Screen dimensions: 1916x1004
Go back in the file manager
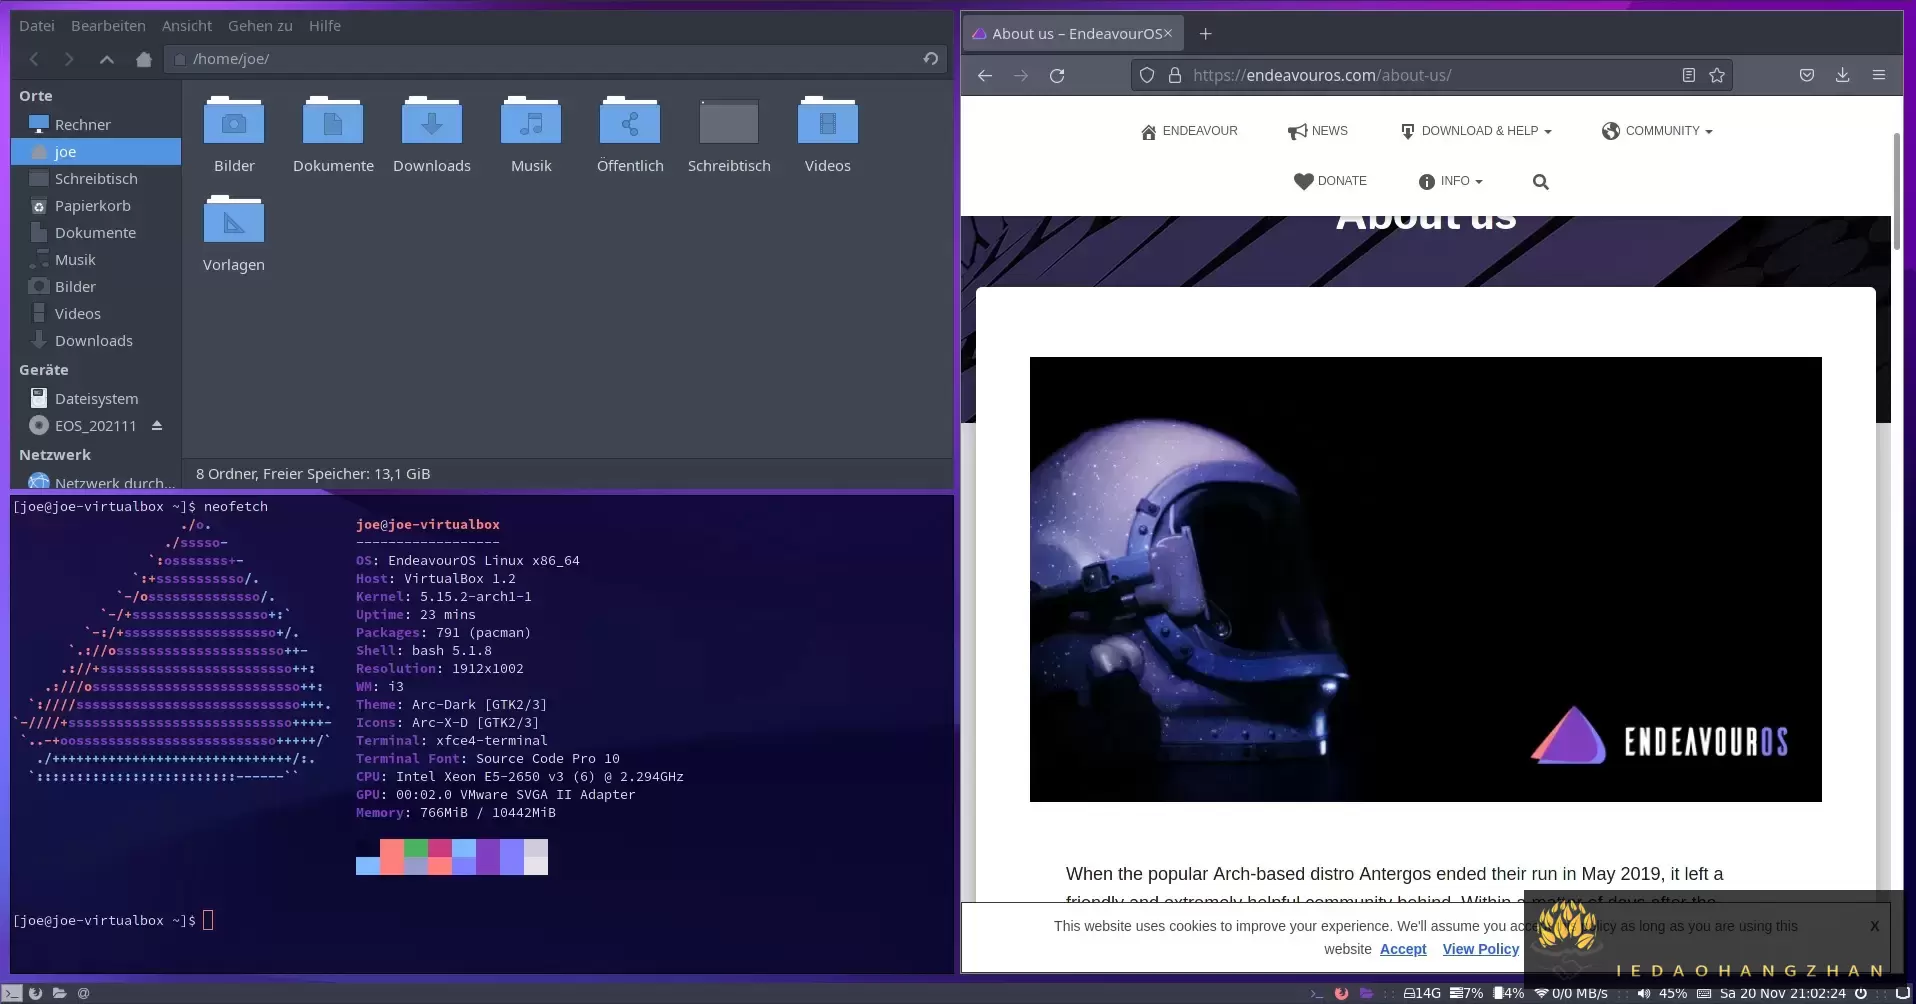coord(35,59)
